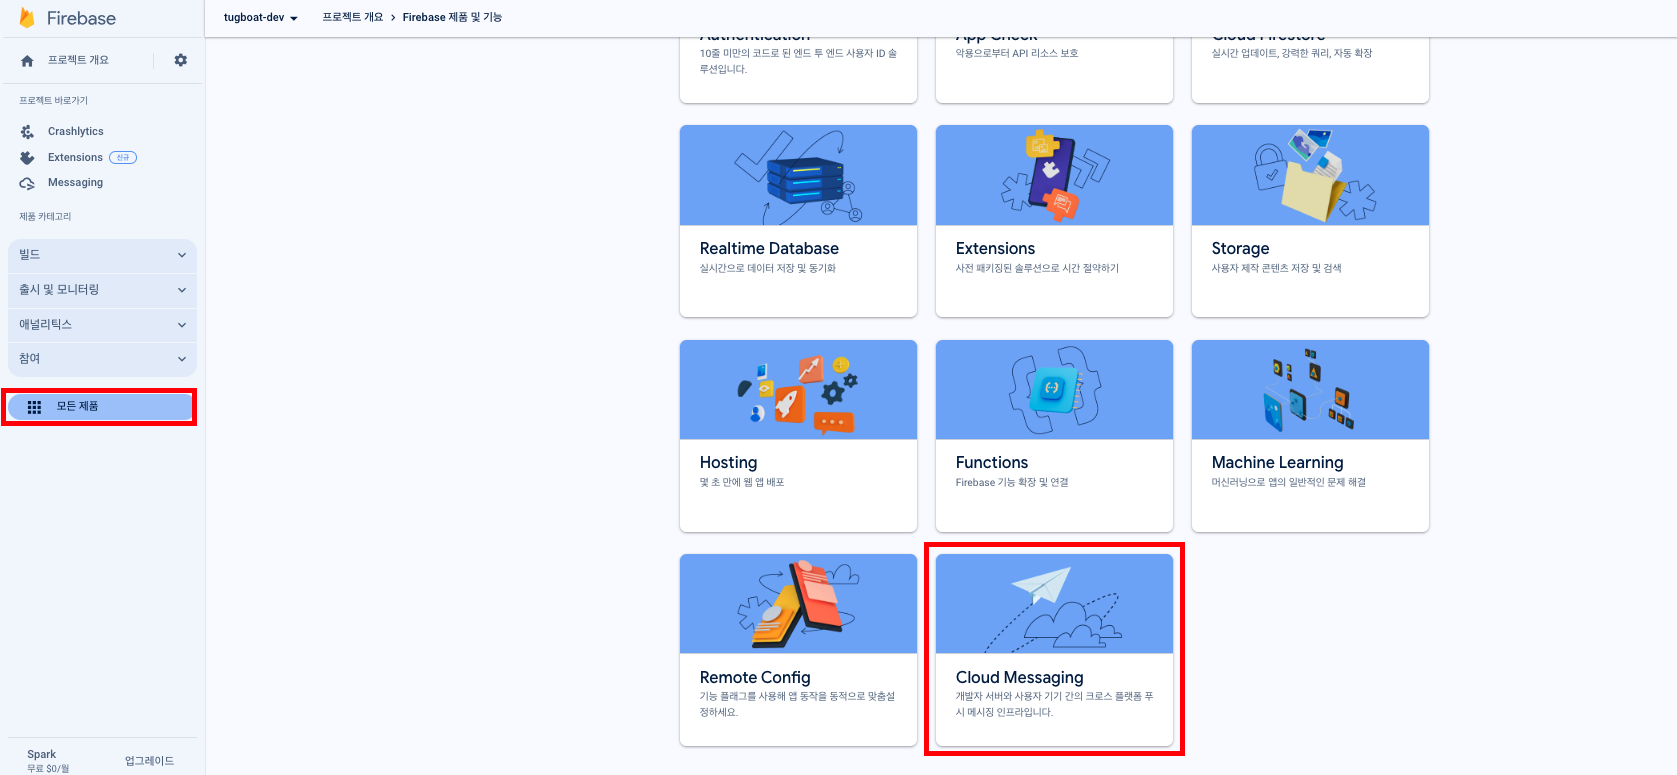Open the Storage card illustration
Image resolution: width=1677 pixels, height=775 pixels.
1310,175
